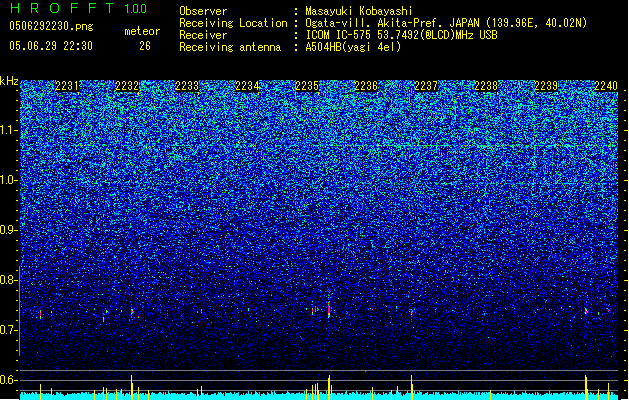Click the meteor label
Image resolution: width=629 pixels, height=400 pixels.
[x=142, y=31]
